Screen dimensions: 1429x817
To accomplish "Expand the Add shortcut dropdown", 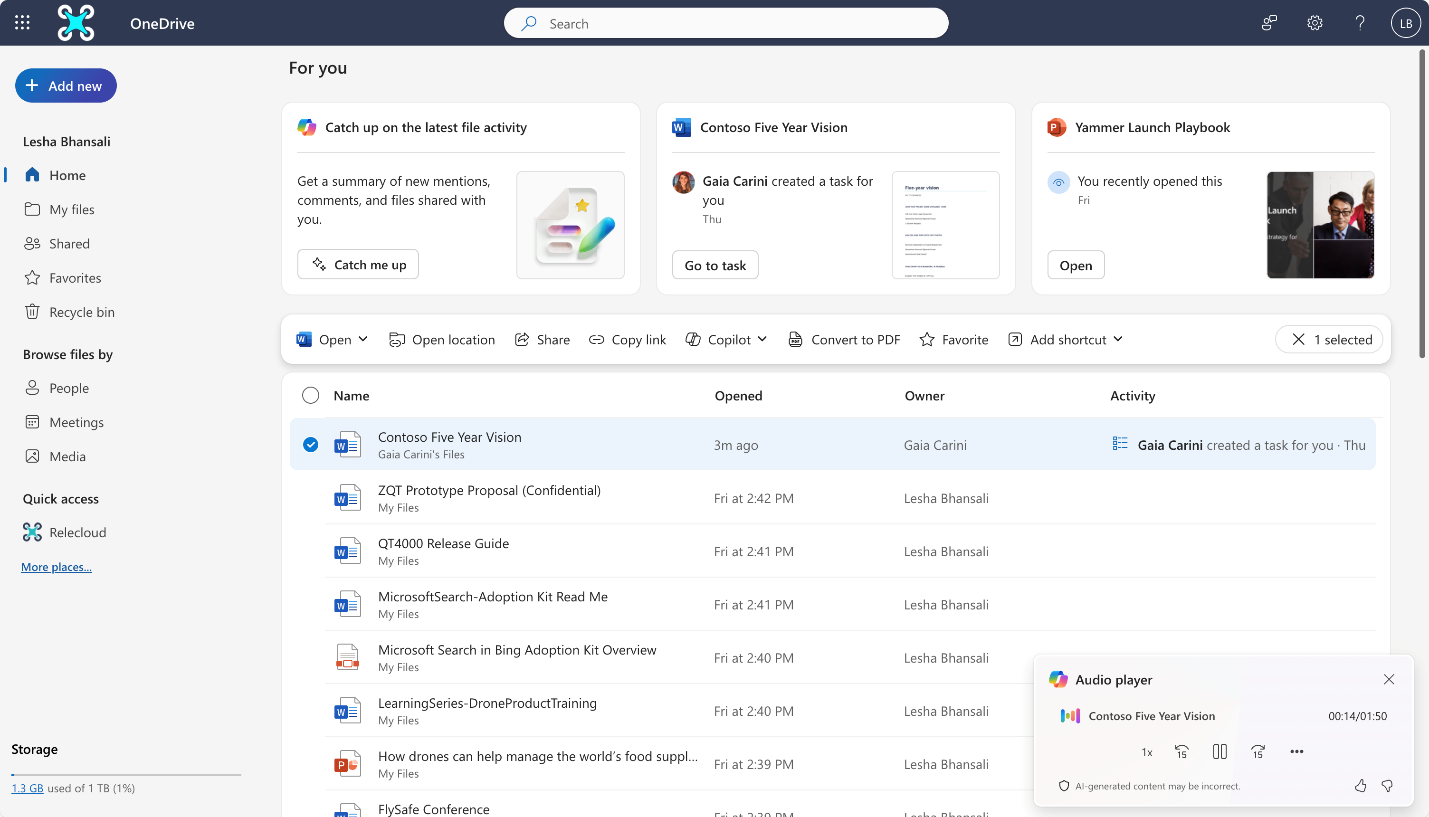I will [x=1118, y=340].
